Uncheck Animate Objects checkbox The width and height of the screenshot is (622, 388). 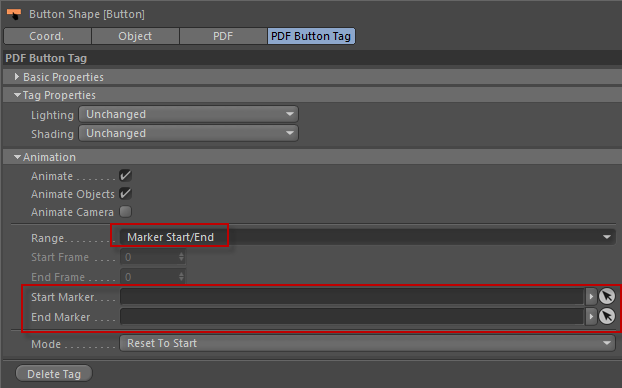point(125,194)
